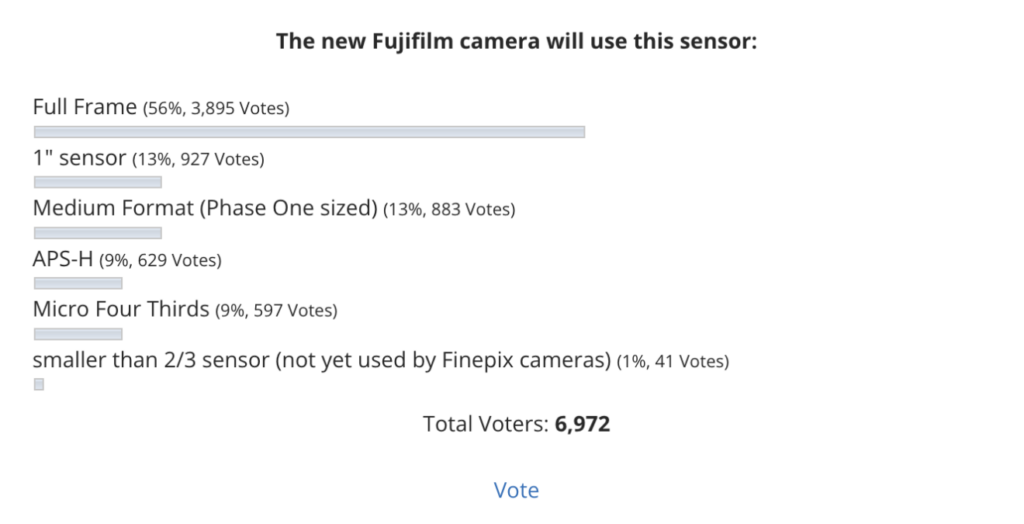Click the tiny smaller than 2/3 sensor bar
The image size is (1024, 524).
(39, 384)
